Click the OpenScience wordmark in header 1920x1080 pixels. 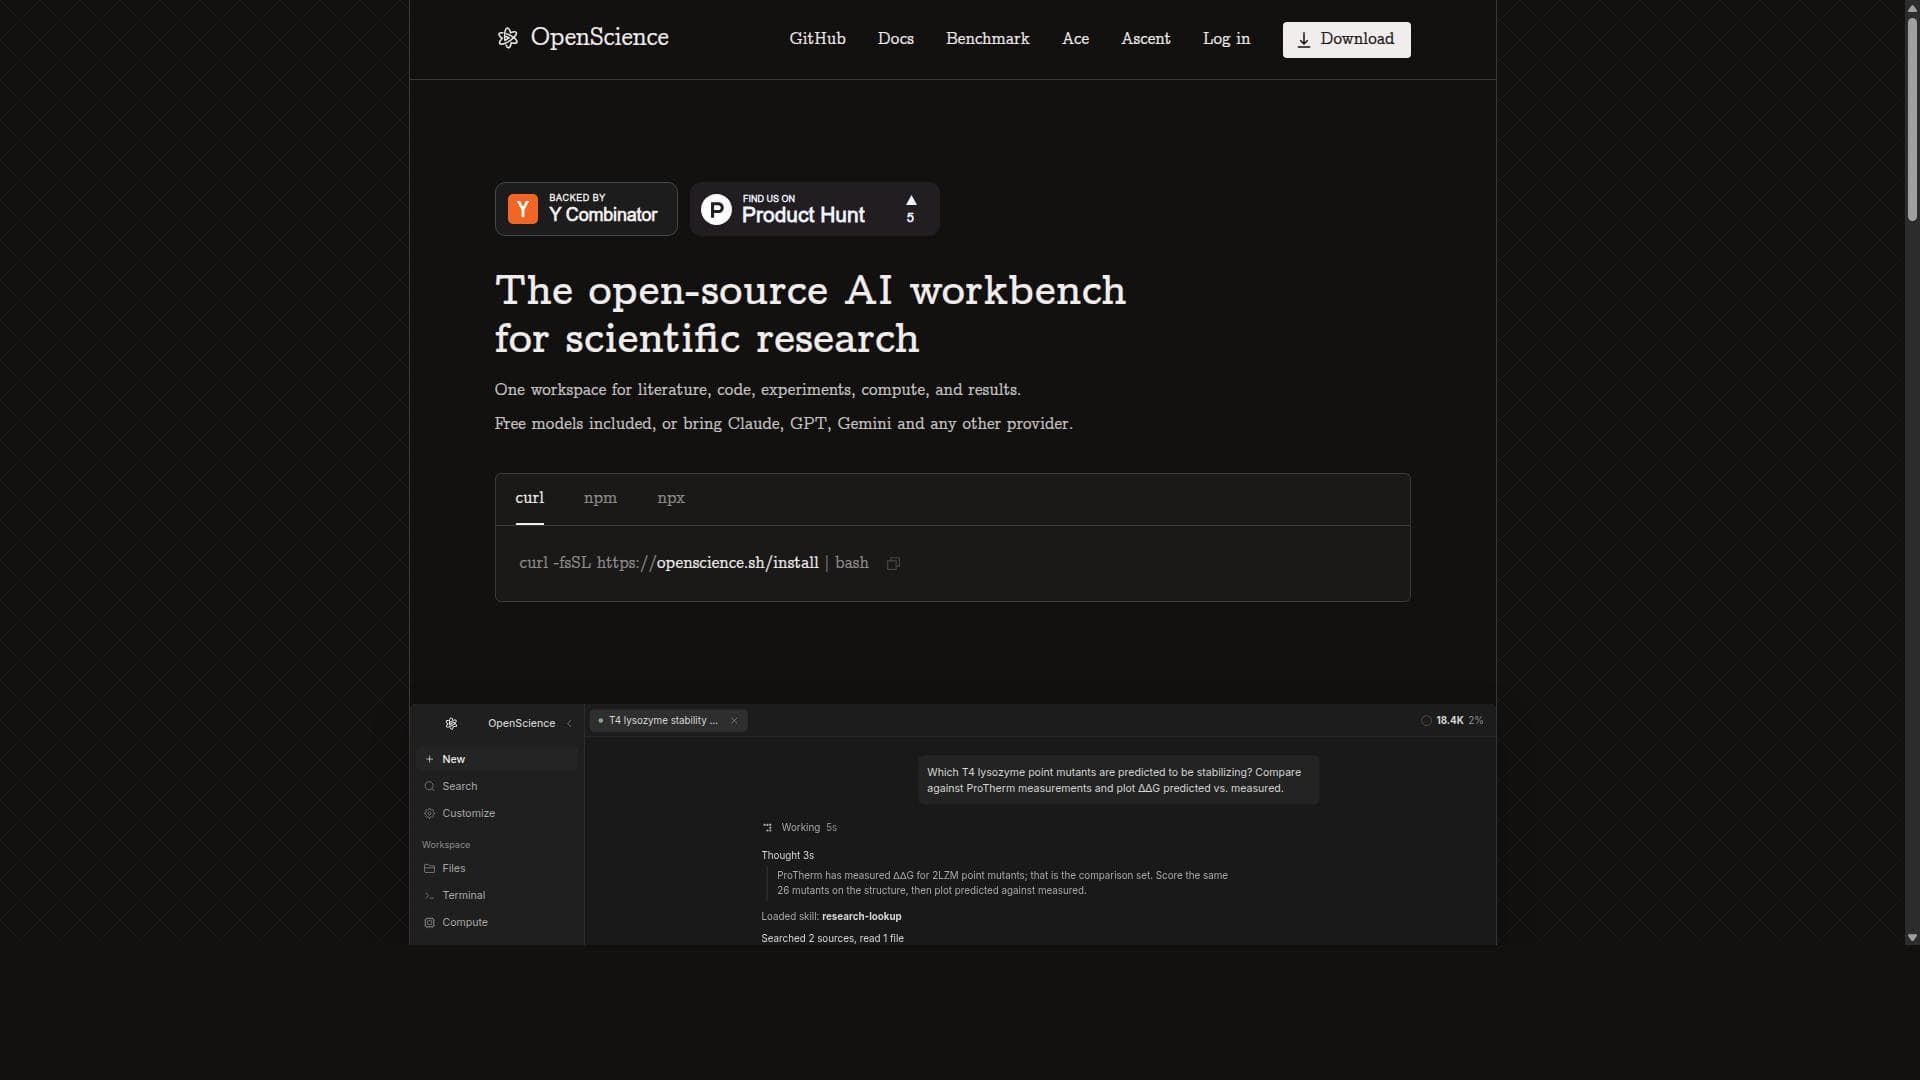tap(599, 37)
